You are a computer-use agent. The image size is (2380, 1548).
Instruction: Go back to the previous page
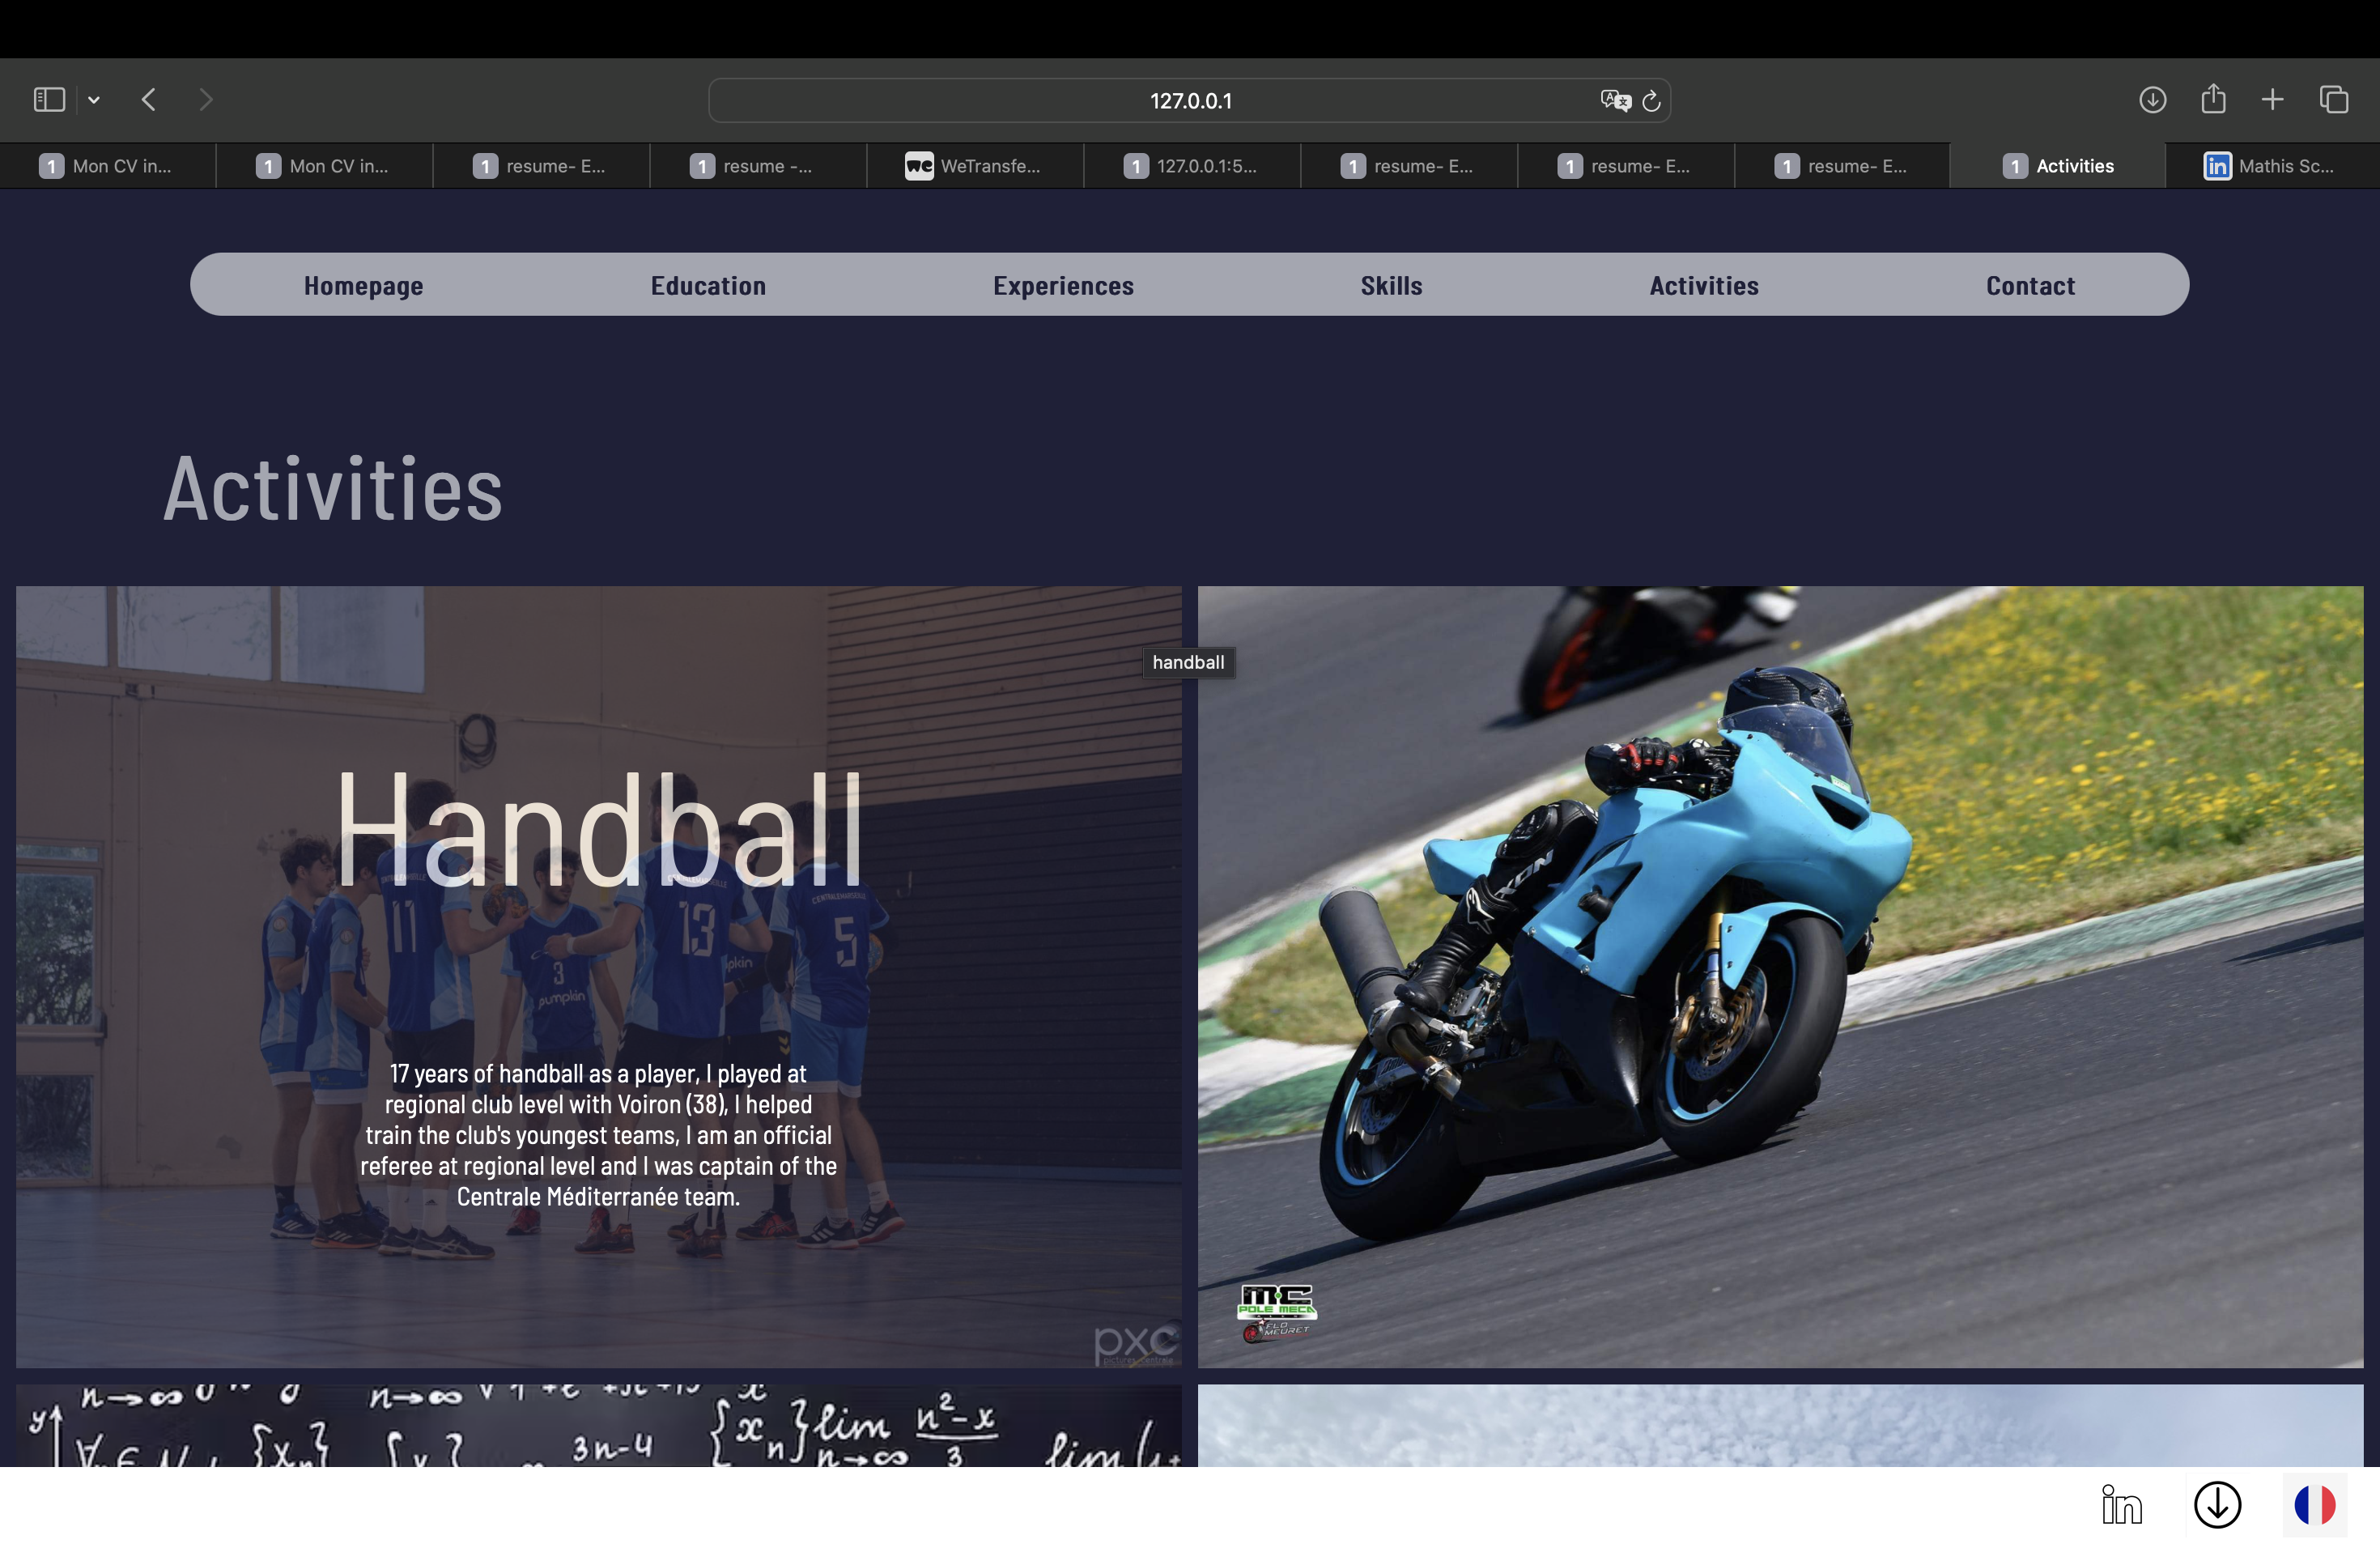point(149,100)
